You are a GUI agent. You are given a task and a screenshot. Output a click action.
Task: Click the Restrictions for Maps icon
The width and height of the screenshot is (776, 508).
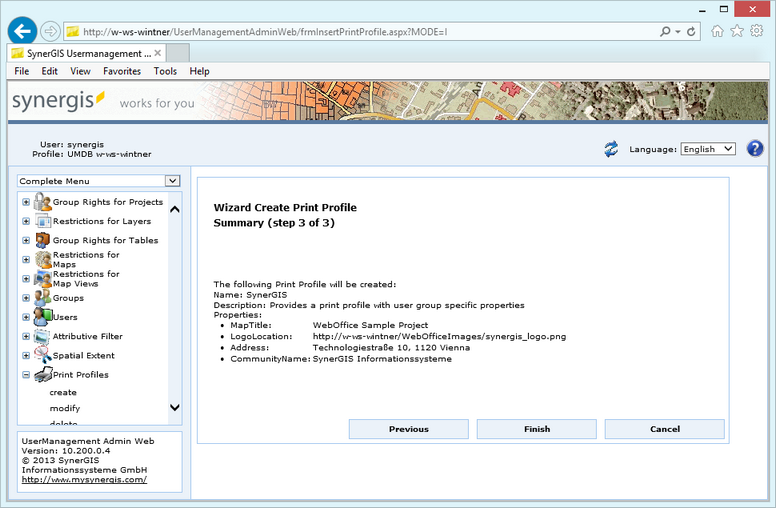tap(43, 259)
